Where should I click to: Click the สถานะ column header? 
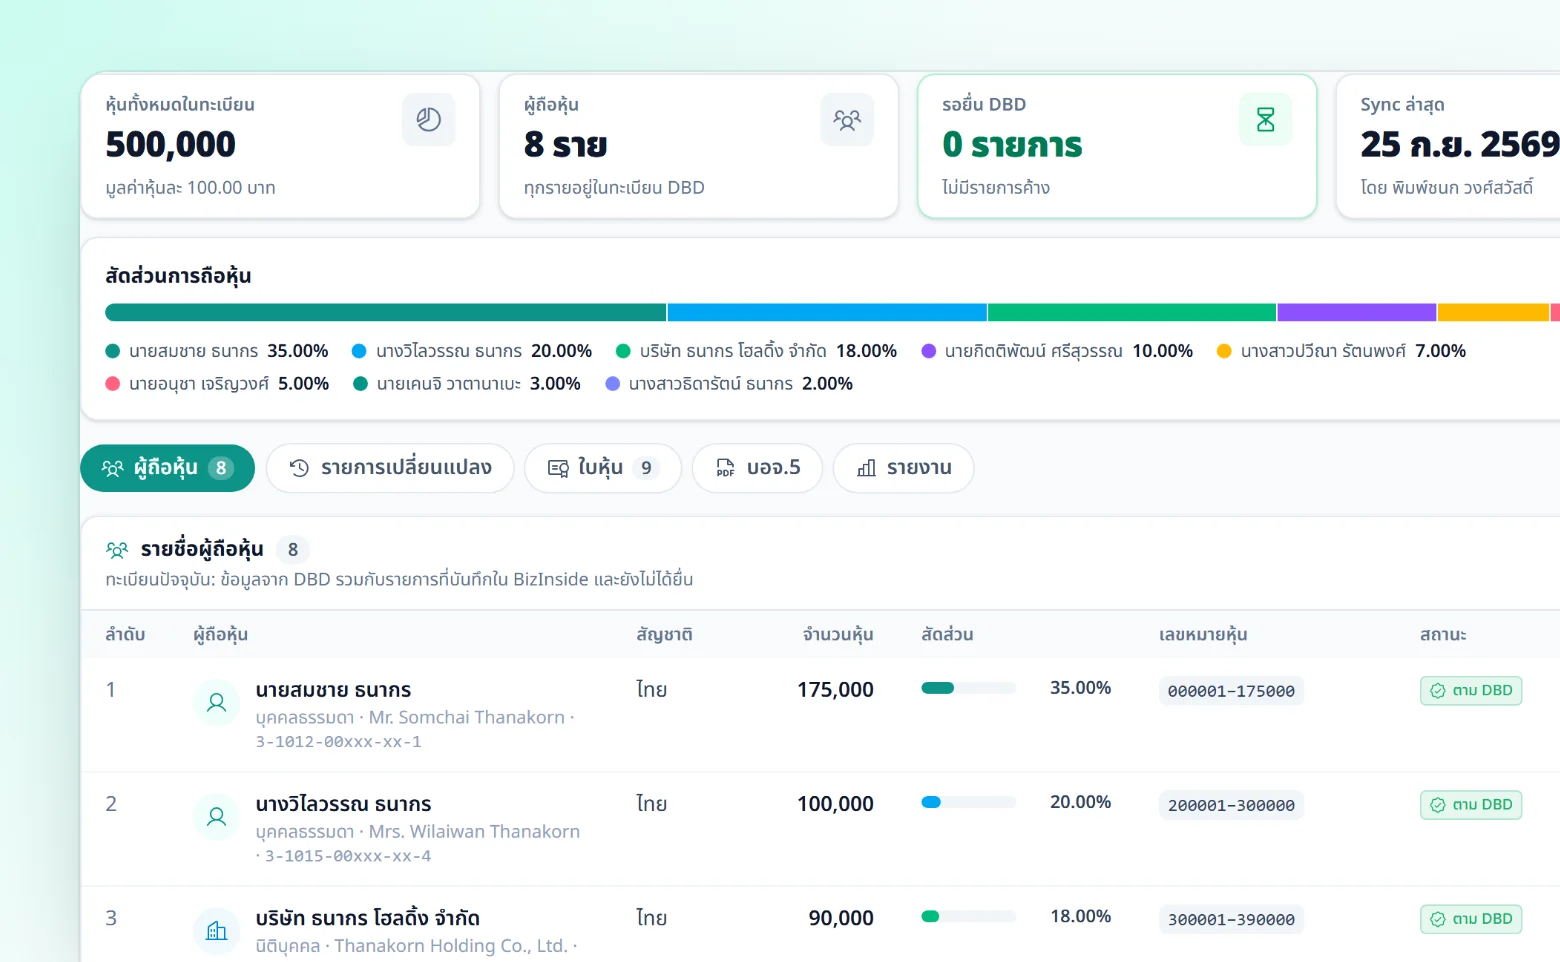point(1443,635)
